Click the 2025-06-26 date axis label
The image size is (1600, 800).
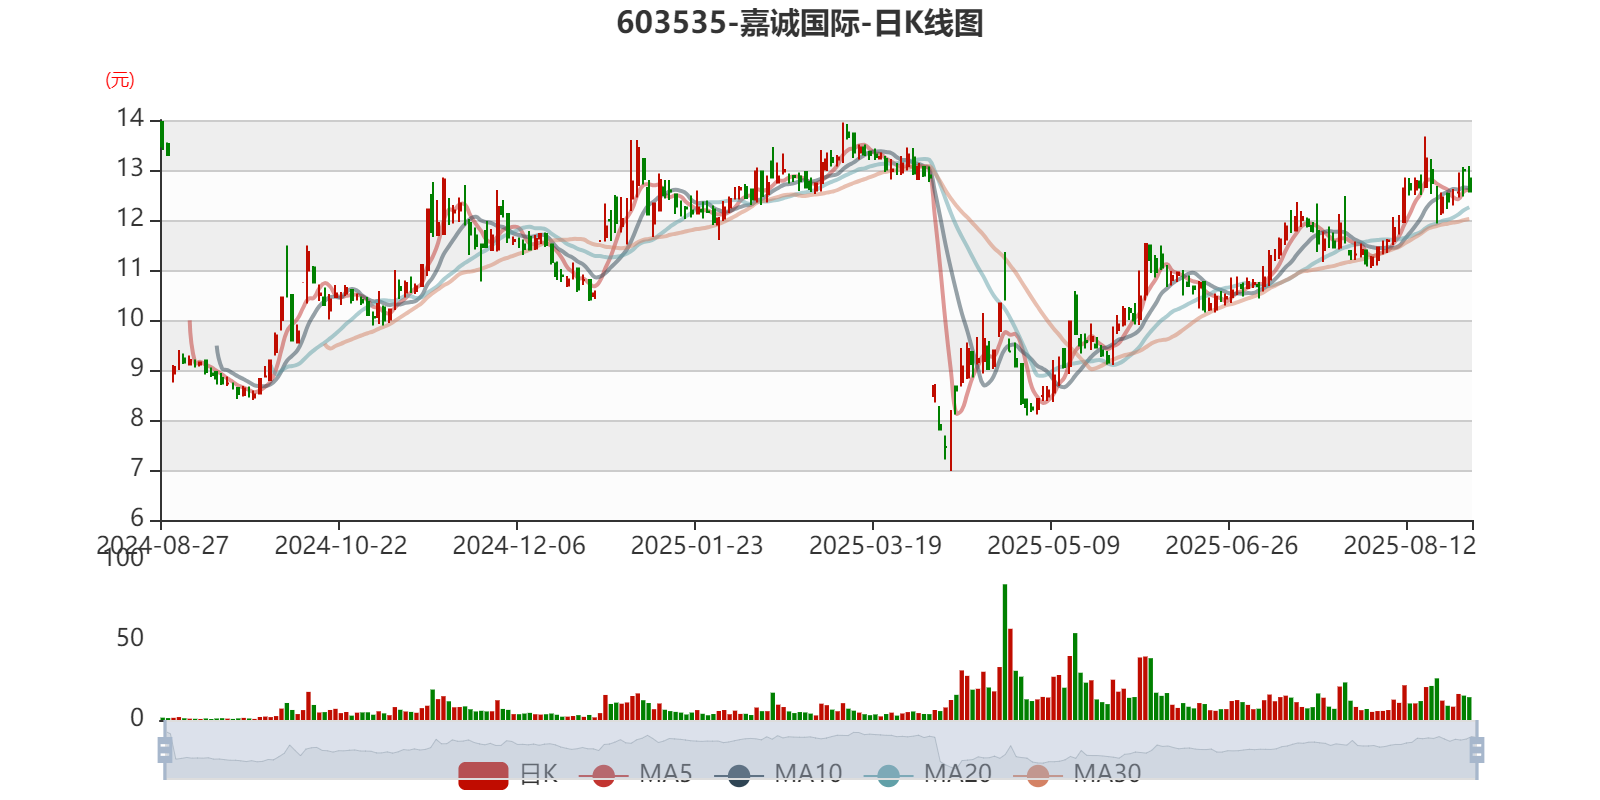pos(1231,546)
